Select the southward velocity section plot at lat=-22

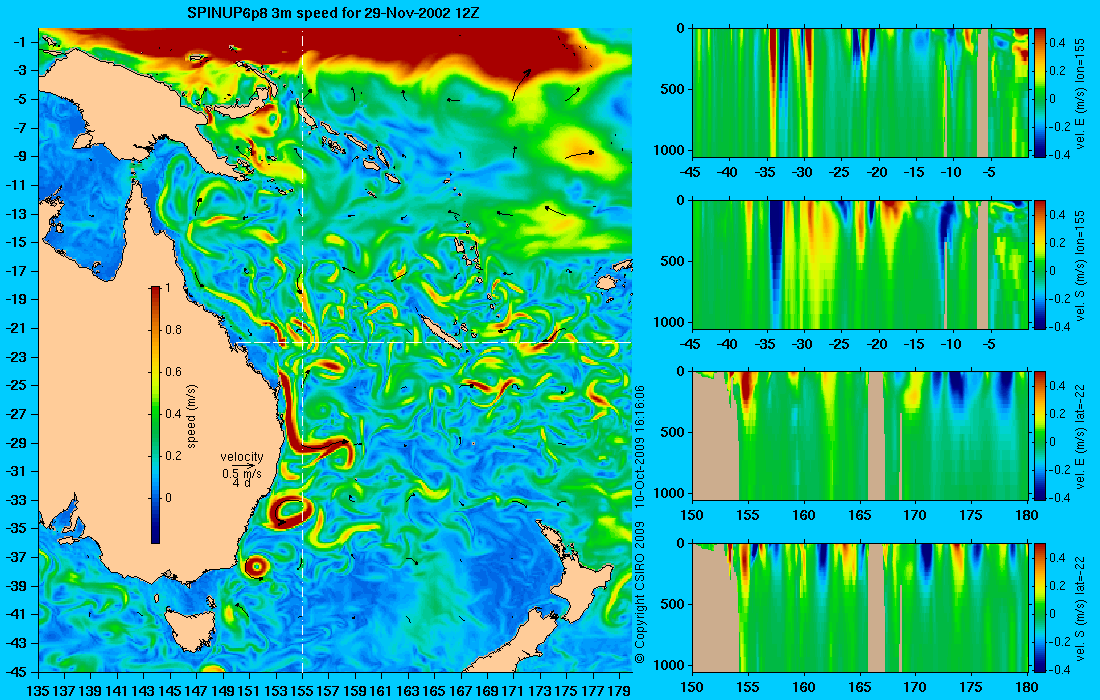(860, 607)
